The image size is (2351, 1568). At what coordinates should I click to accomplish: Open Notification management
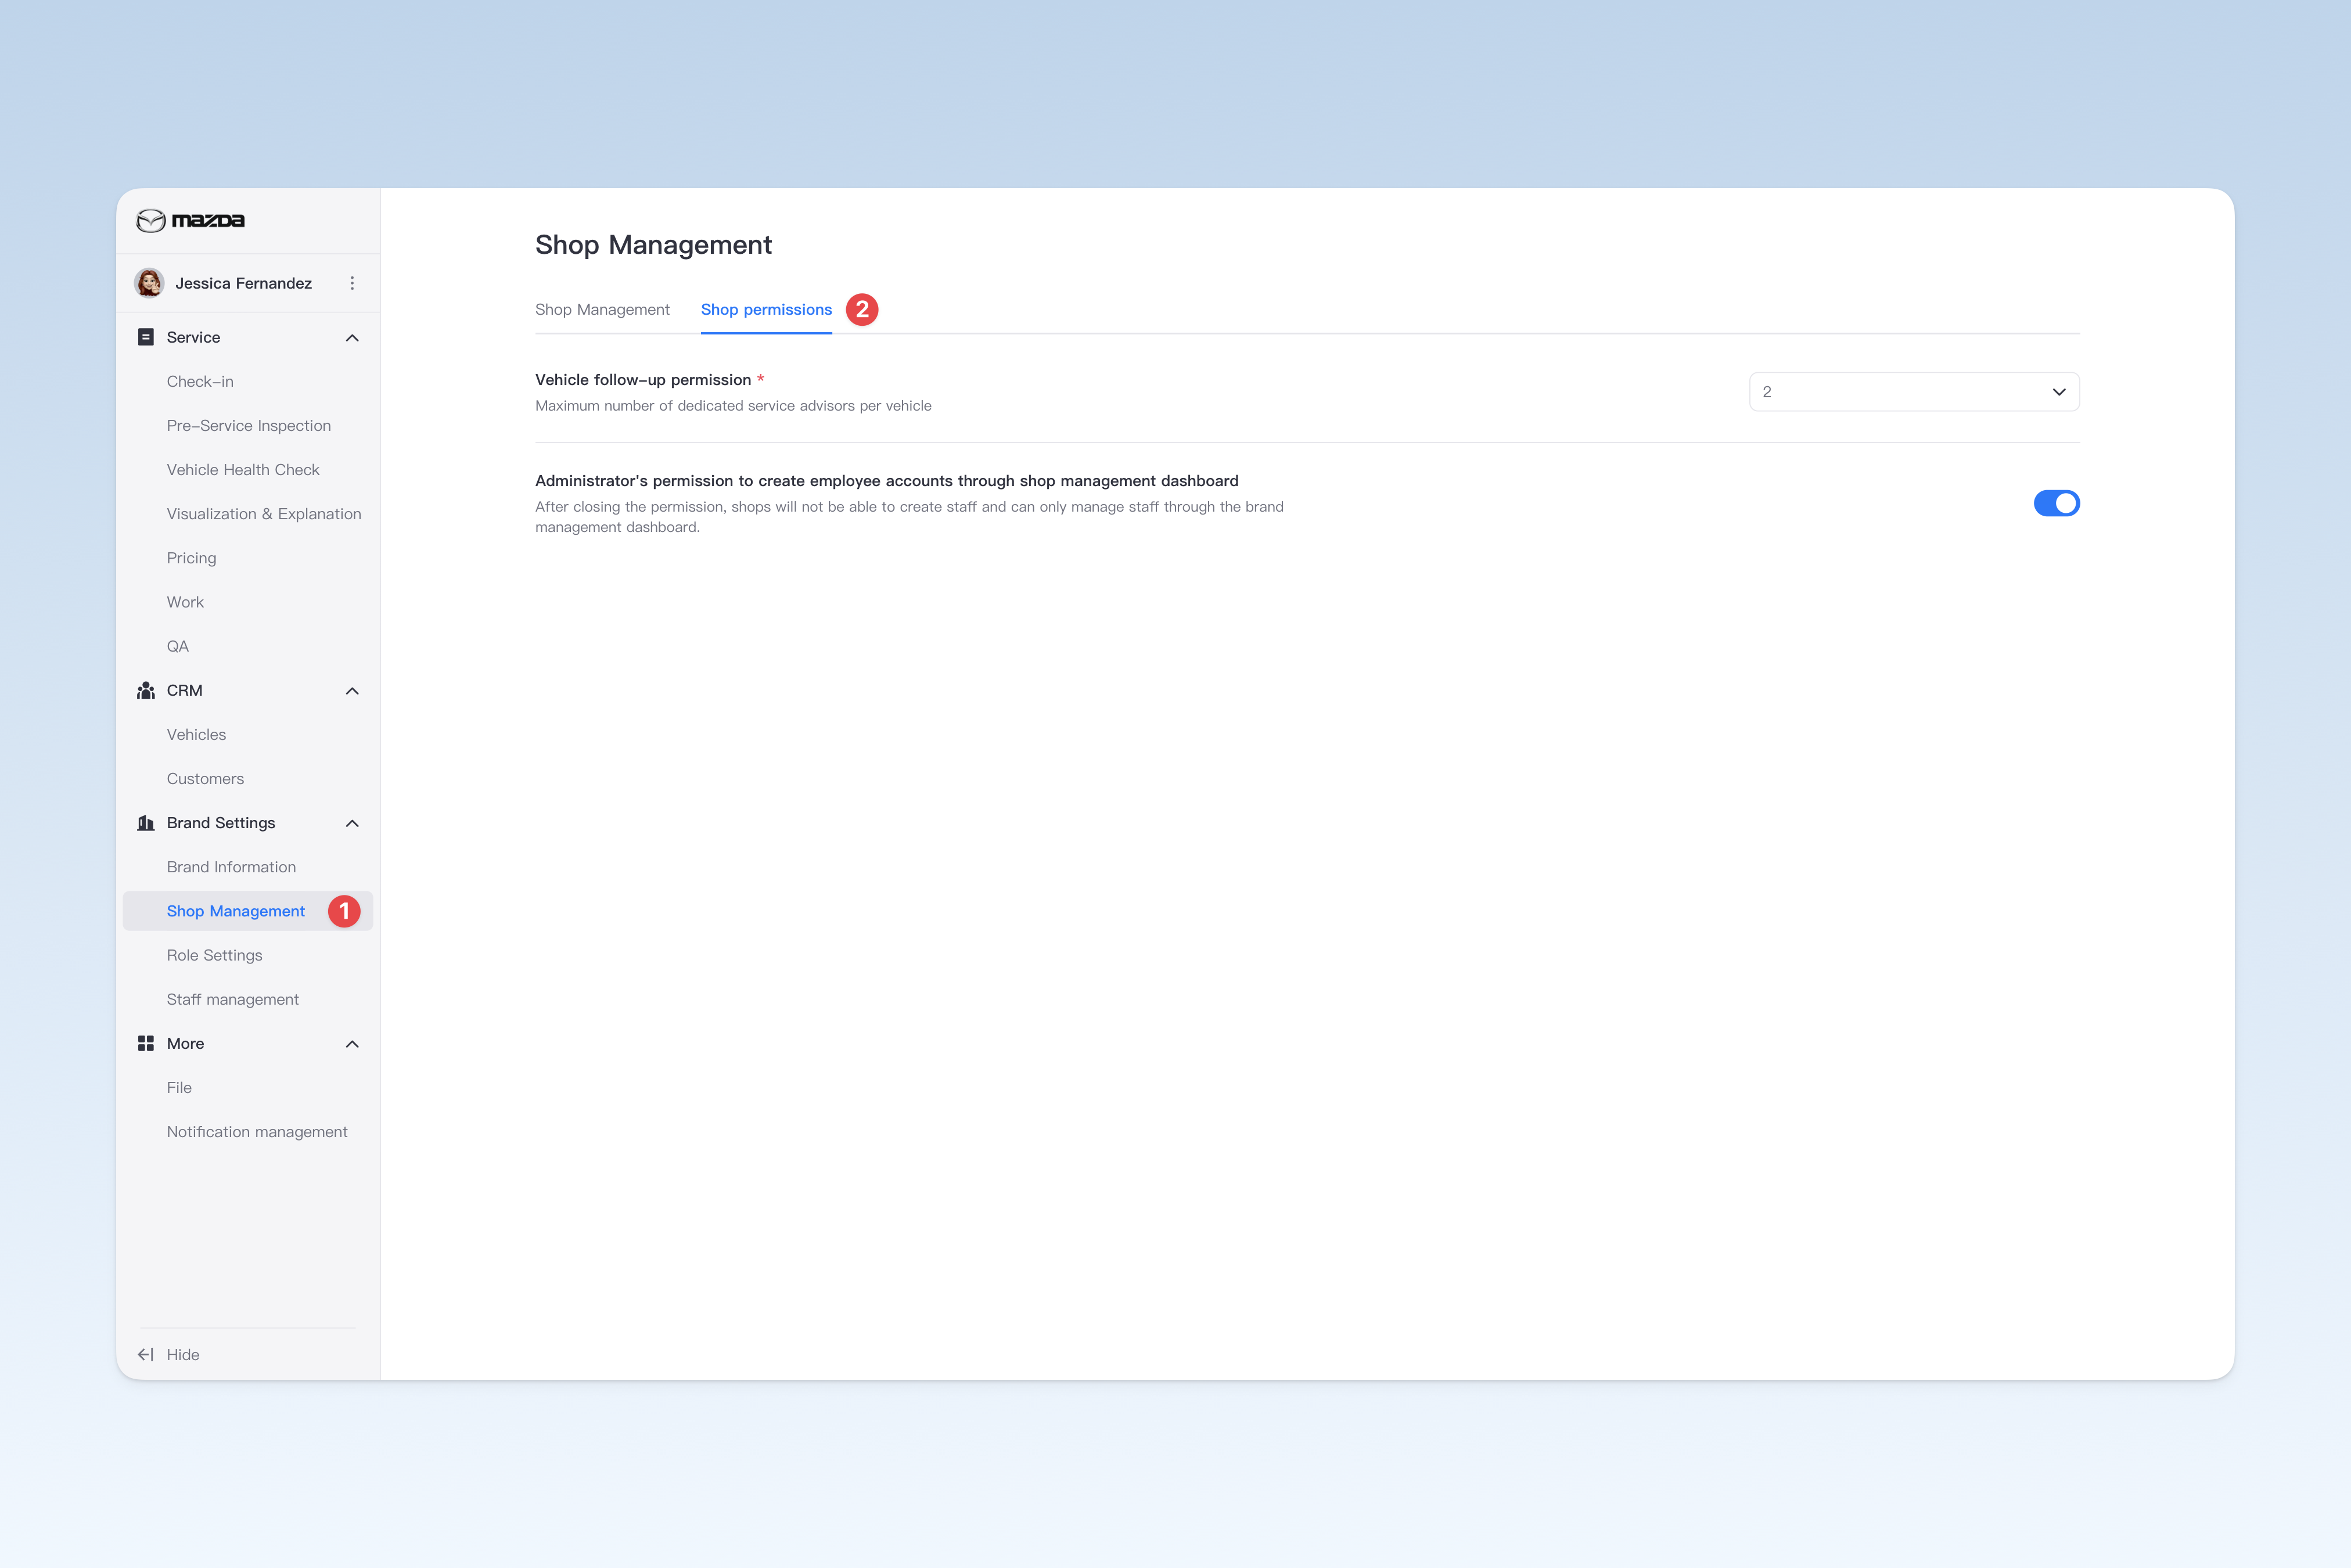pos(257,1131)
